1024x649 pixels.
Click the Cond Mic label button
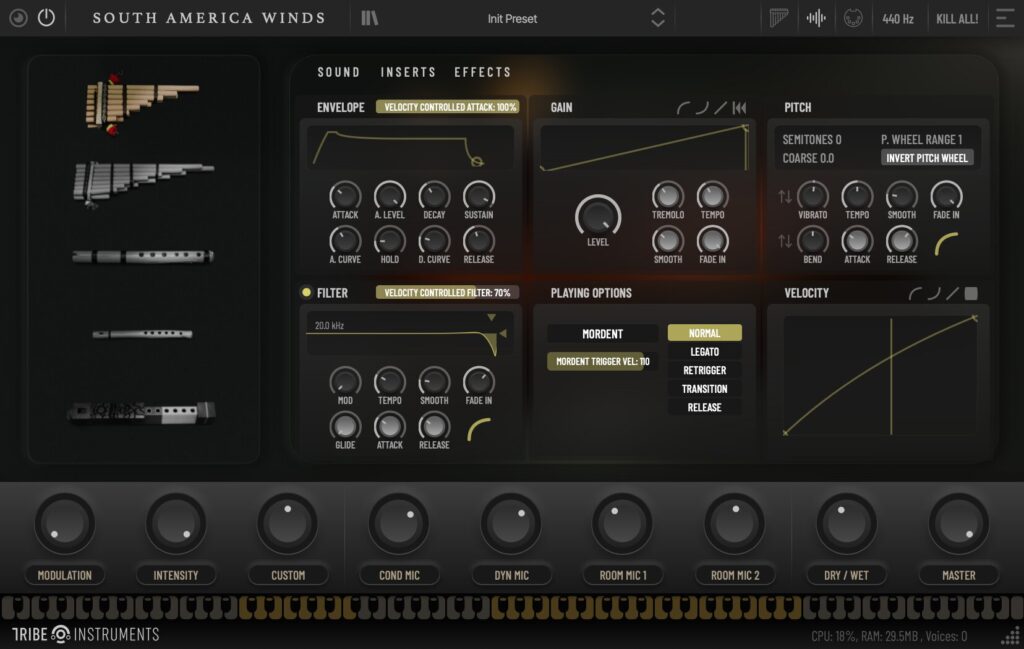tap(399, 575)
